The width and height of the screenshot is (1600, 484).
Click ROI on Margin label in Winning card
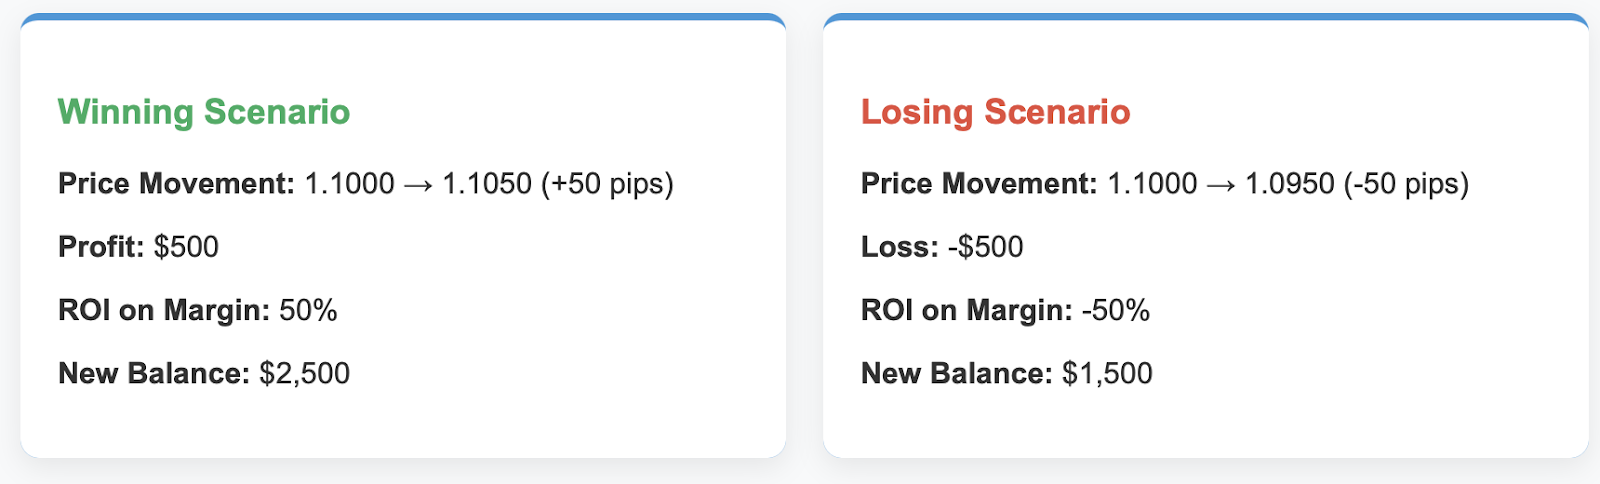164,310
